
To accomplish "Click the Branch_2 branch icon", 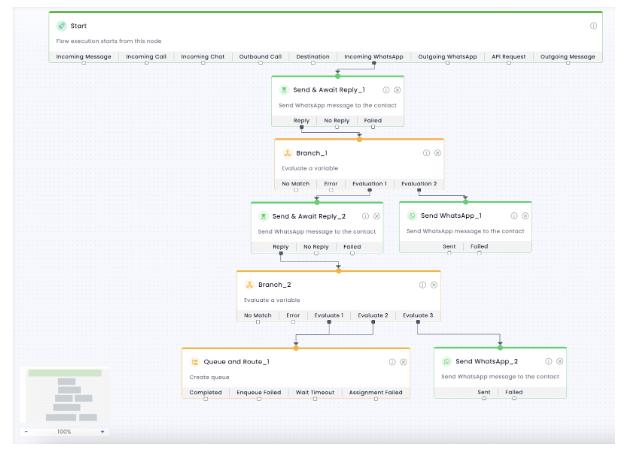I will tap(249, 285).
